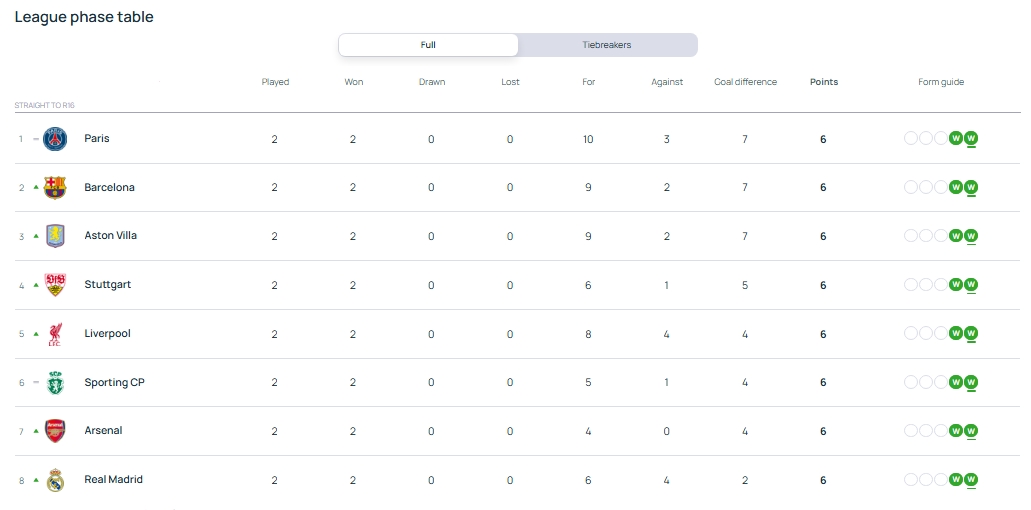This screenshot has height=510, width=1031.
Task: Click the Liverpool club crest
Action: tap(55, 334)
